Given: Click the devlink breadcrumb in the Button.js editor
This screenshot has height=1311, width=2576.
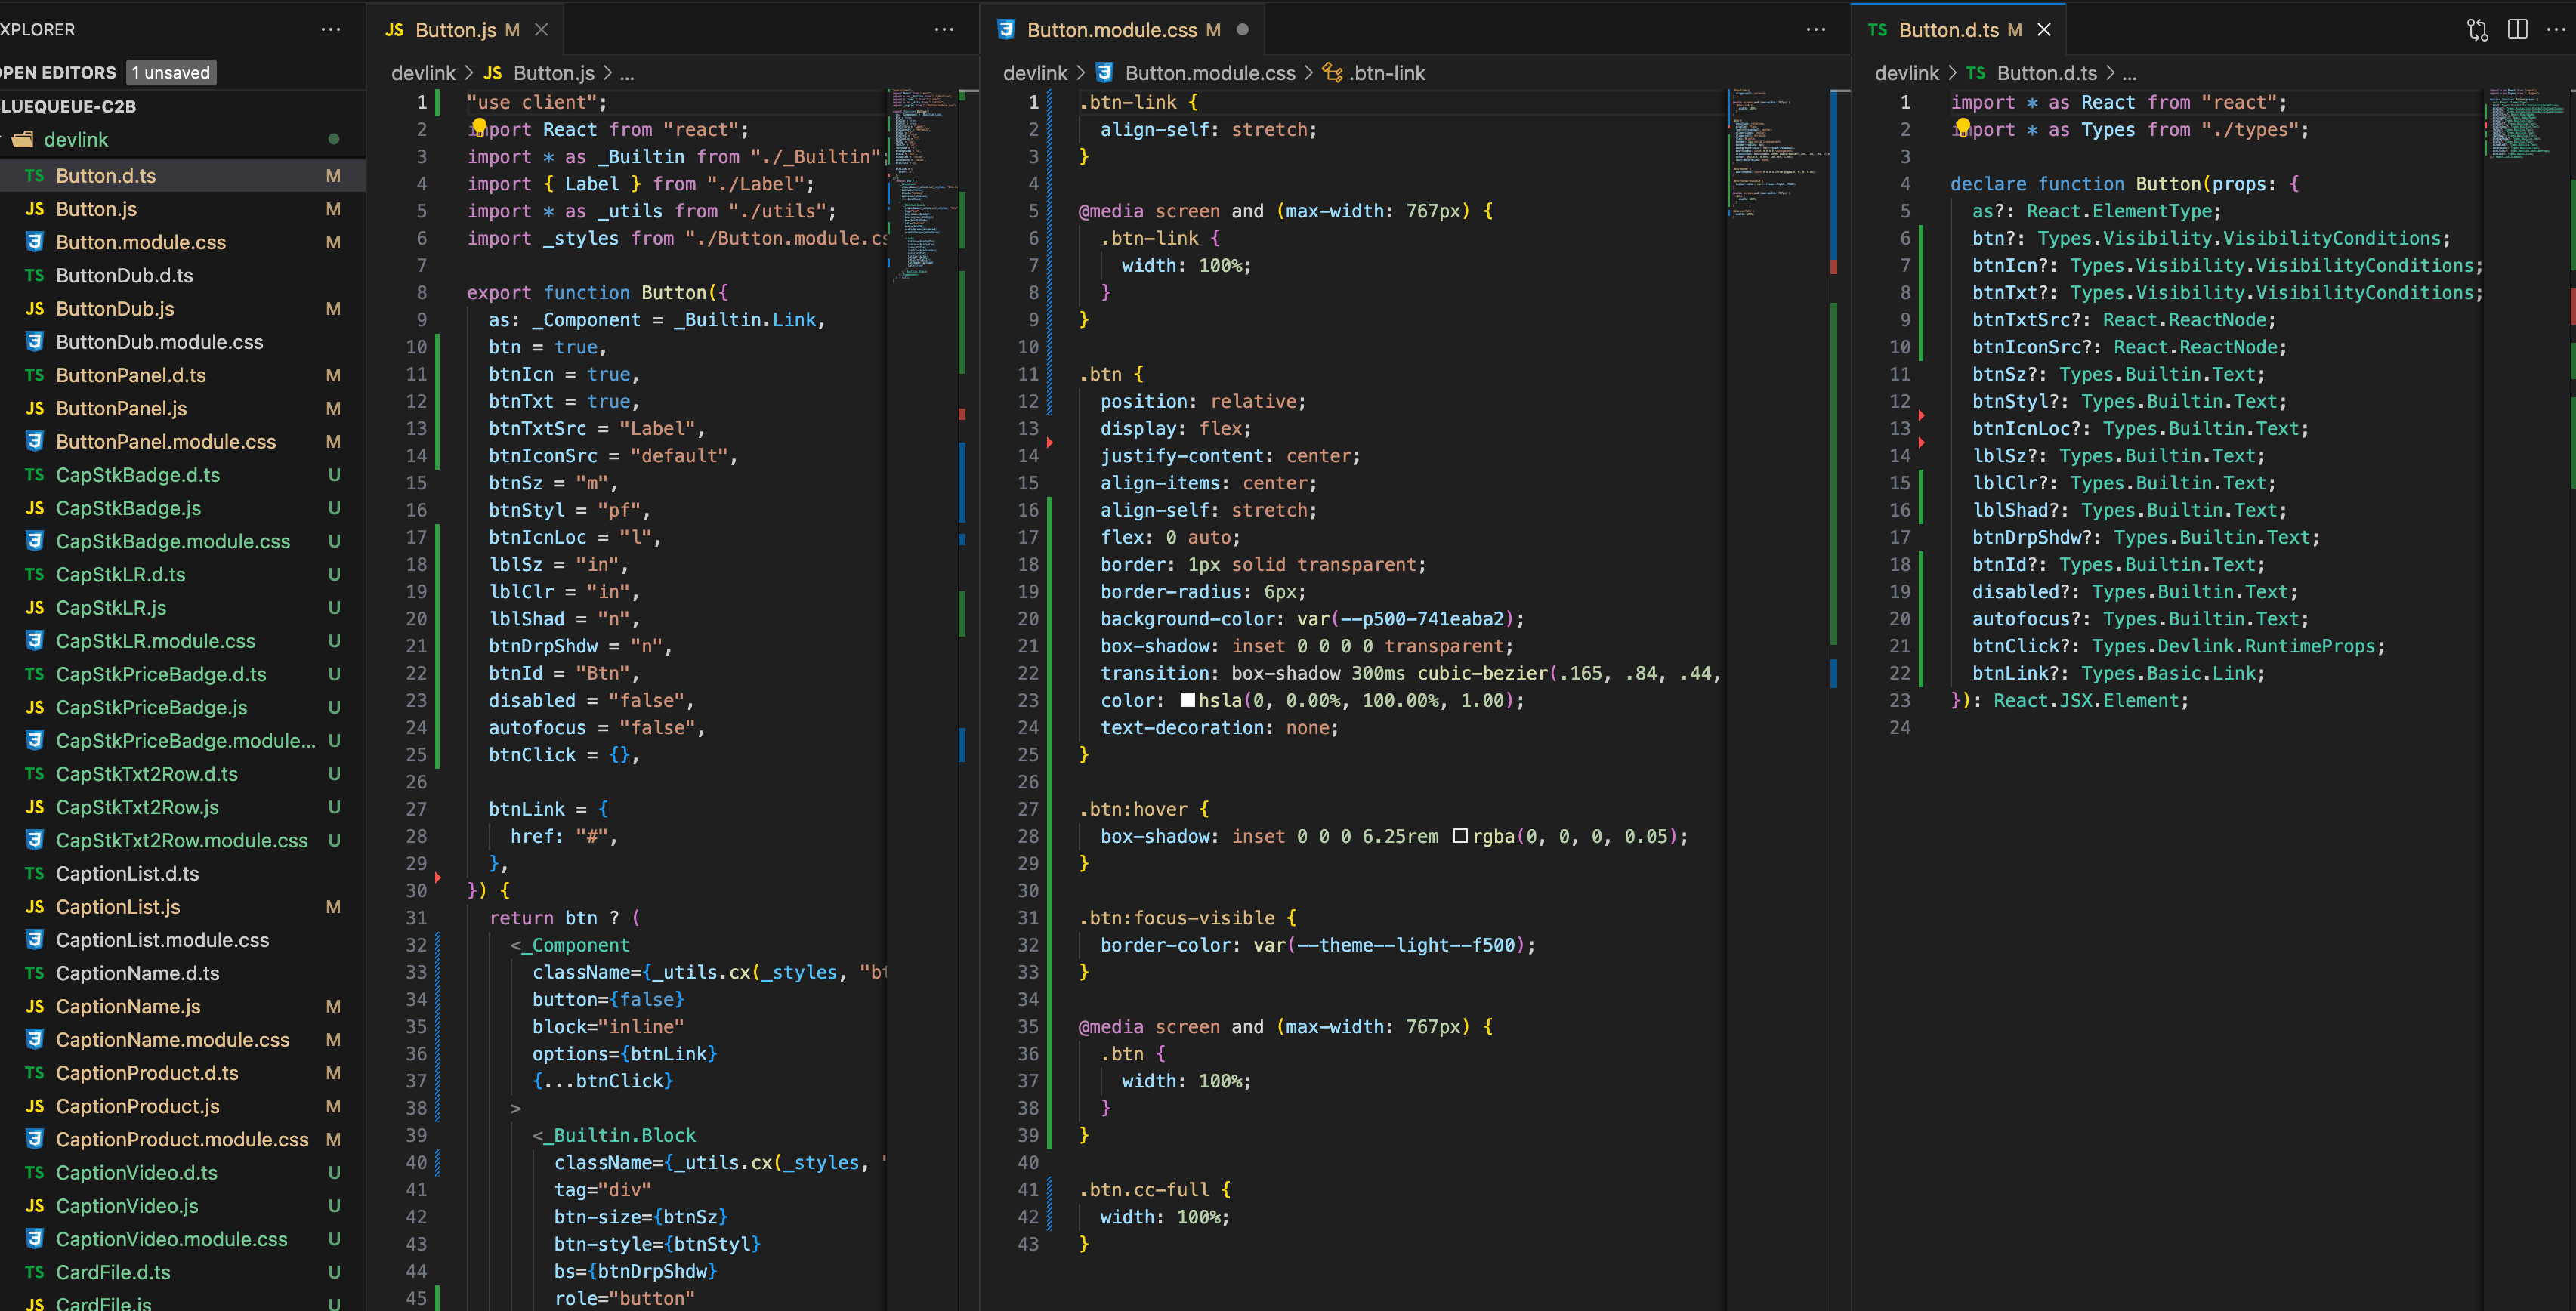Looking at the screenshot, I should [x=423, y=73].
